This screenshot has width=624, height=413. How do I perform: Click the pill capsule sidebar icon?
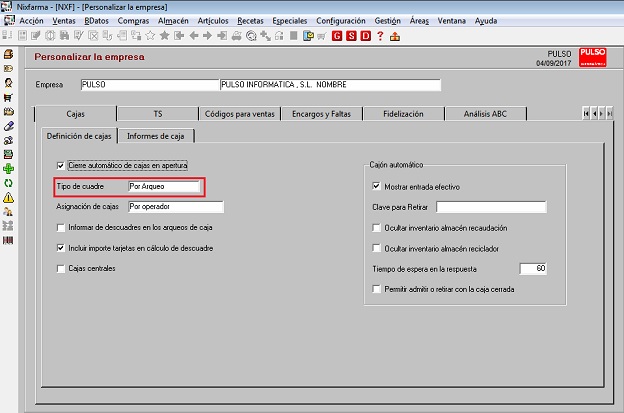click(8, 126)
